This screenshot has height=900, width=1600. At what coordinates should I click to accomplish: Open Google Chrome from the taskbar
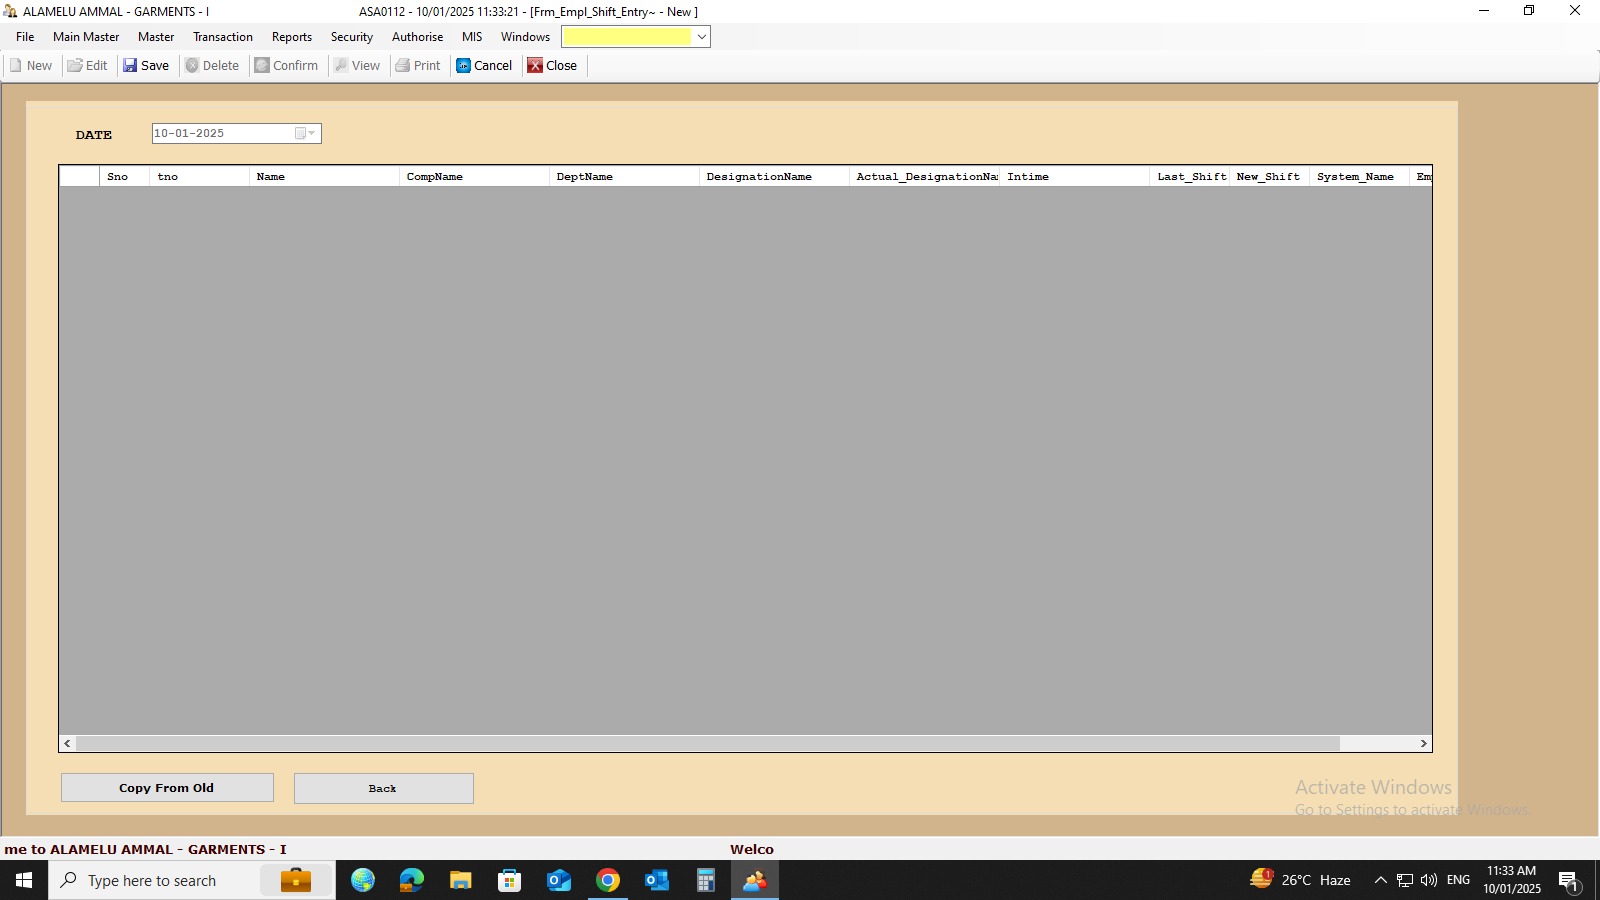point(607,881)
